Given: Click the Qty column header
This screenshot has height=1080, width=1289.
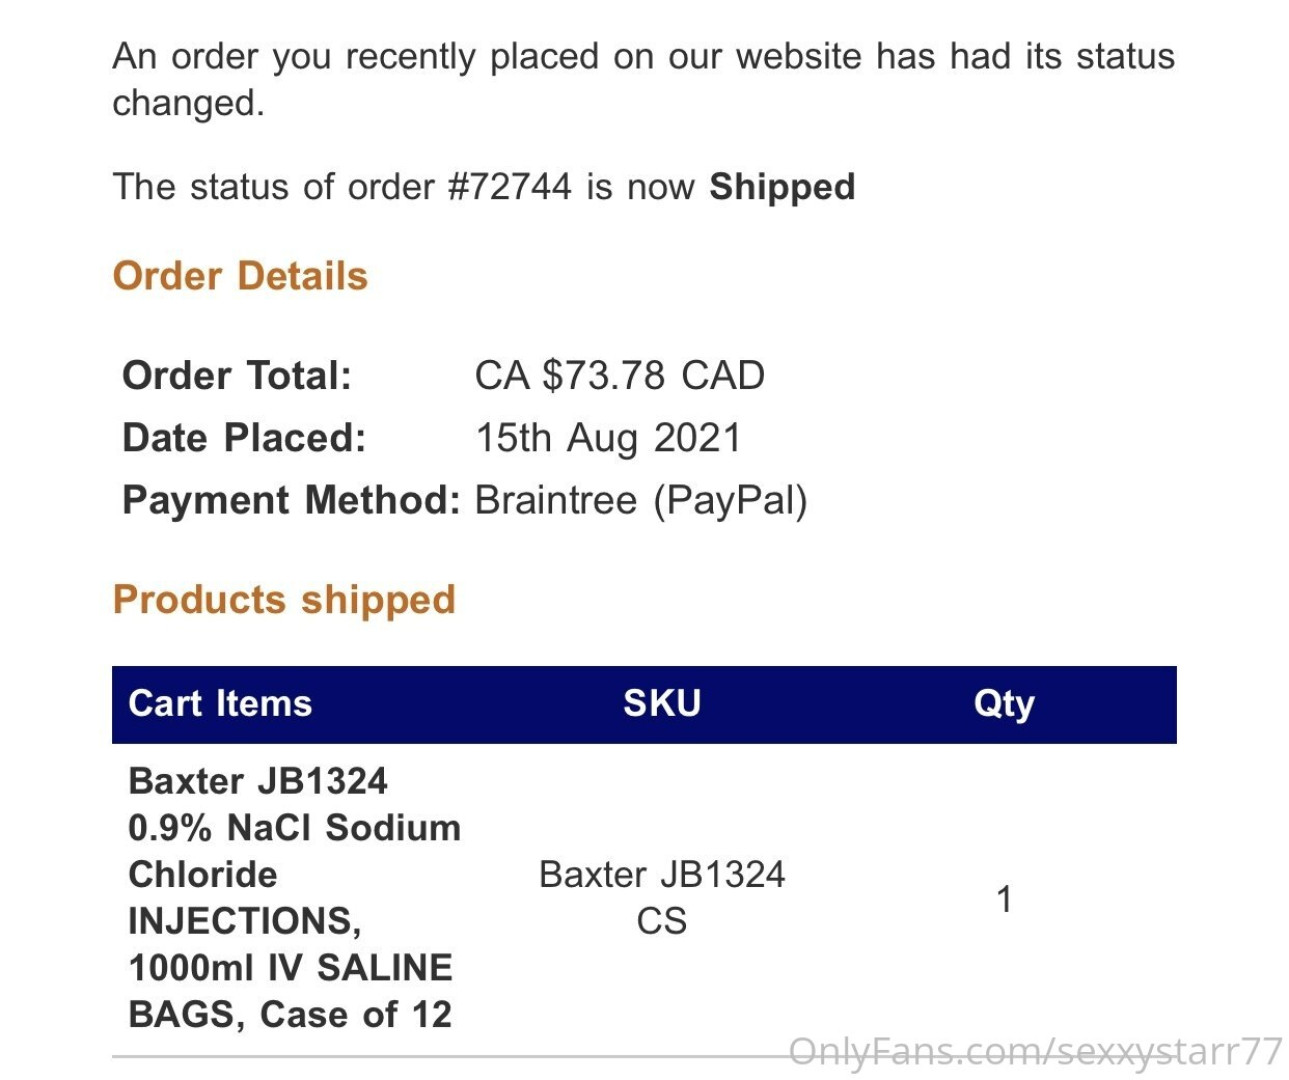Looking at the screenshot, I should [x=1004, y=704].
